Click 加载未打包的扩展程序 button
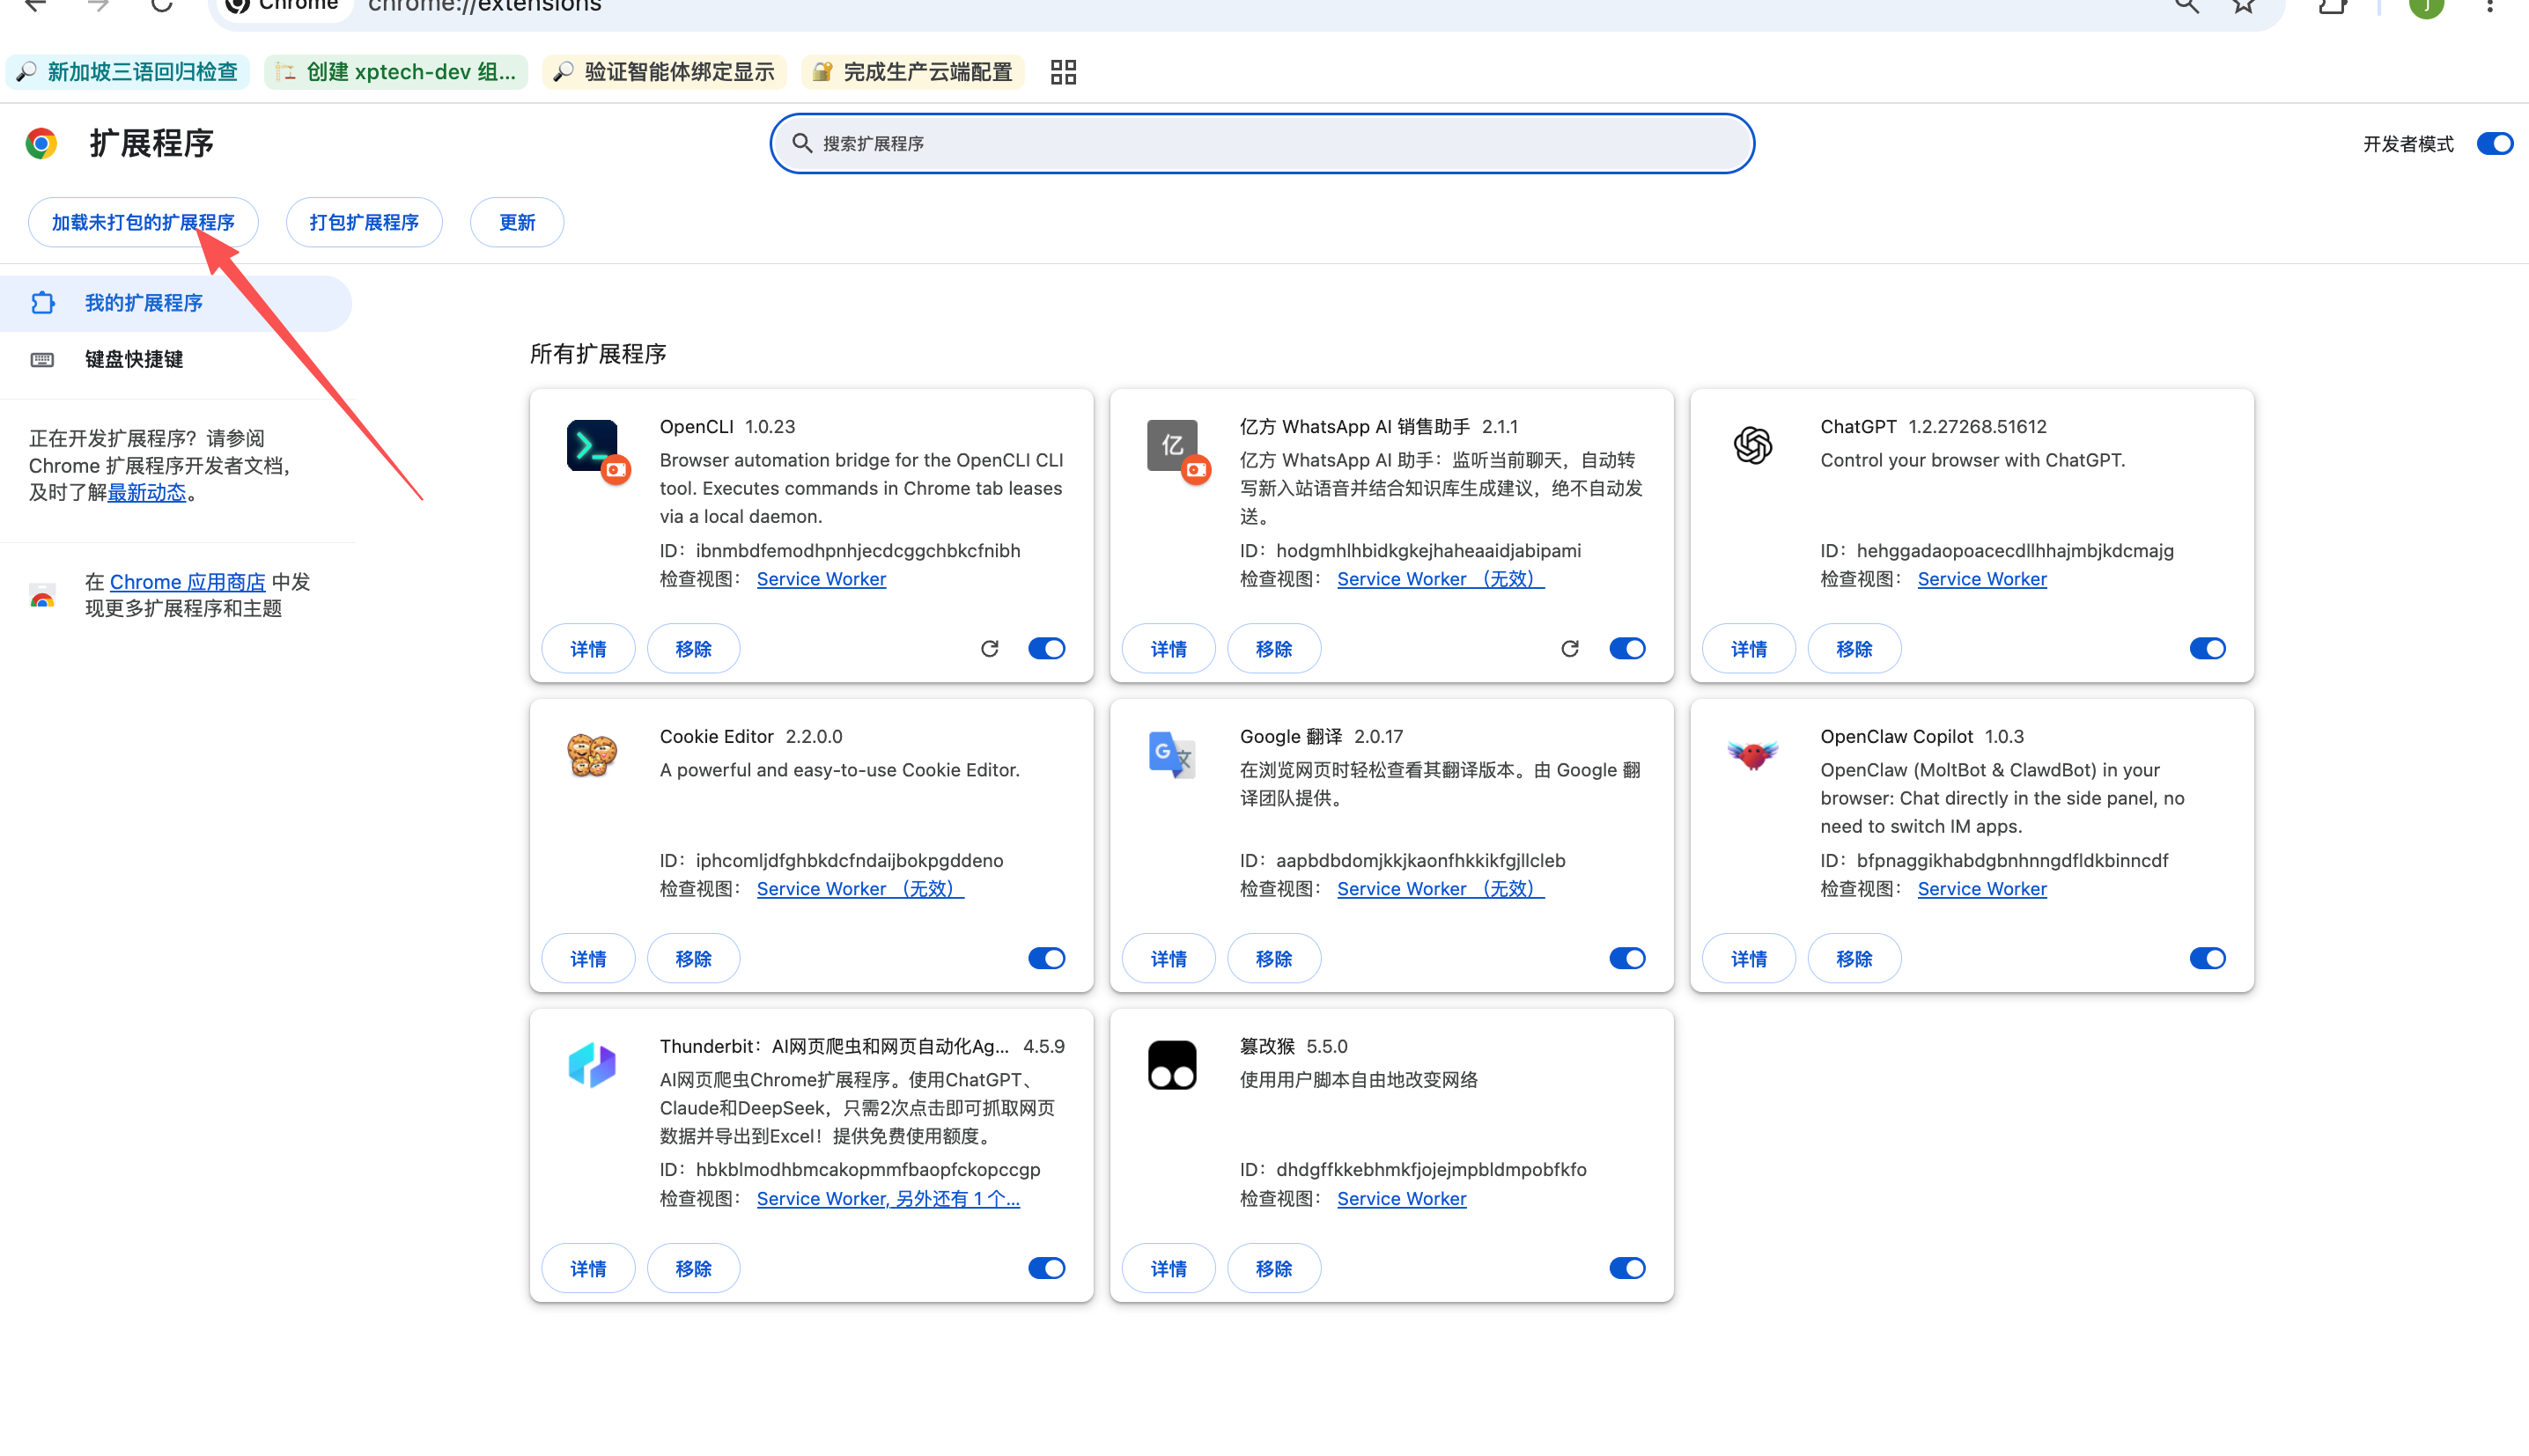The width and height of the screenshot is (2529, 1456). (143, 222)
